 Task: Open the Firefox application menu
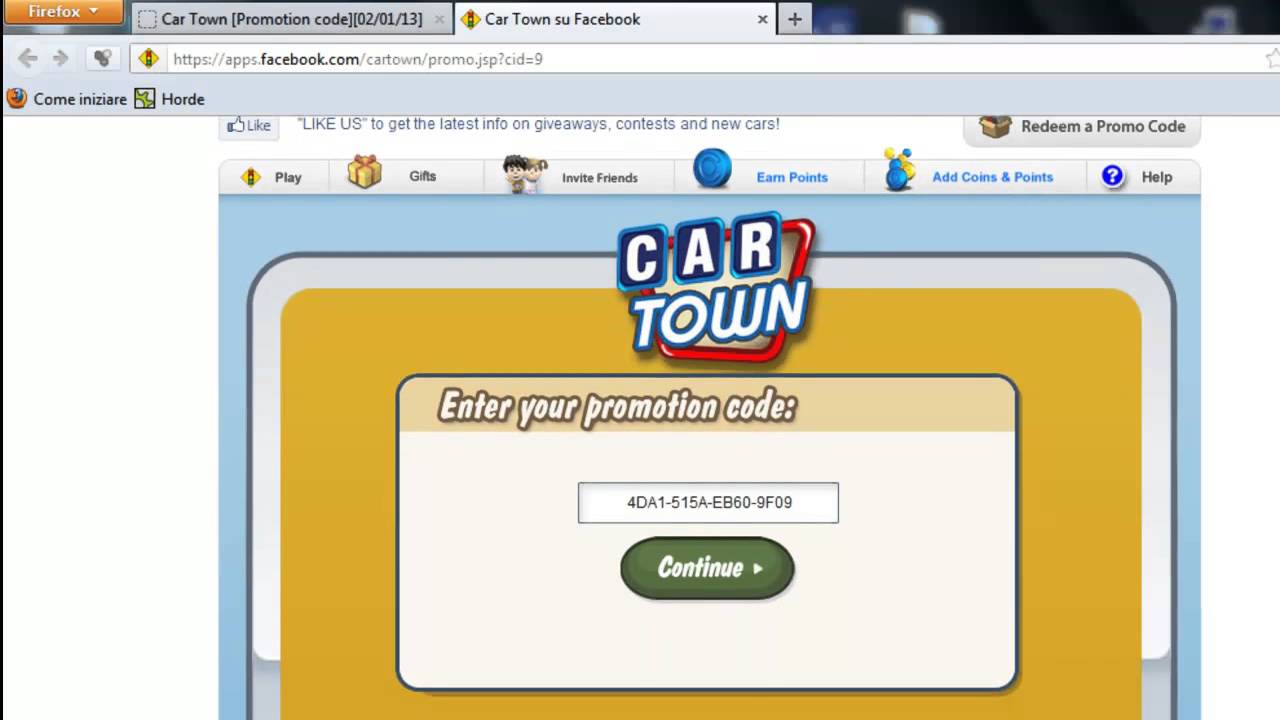(x=62, y=12)
